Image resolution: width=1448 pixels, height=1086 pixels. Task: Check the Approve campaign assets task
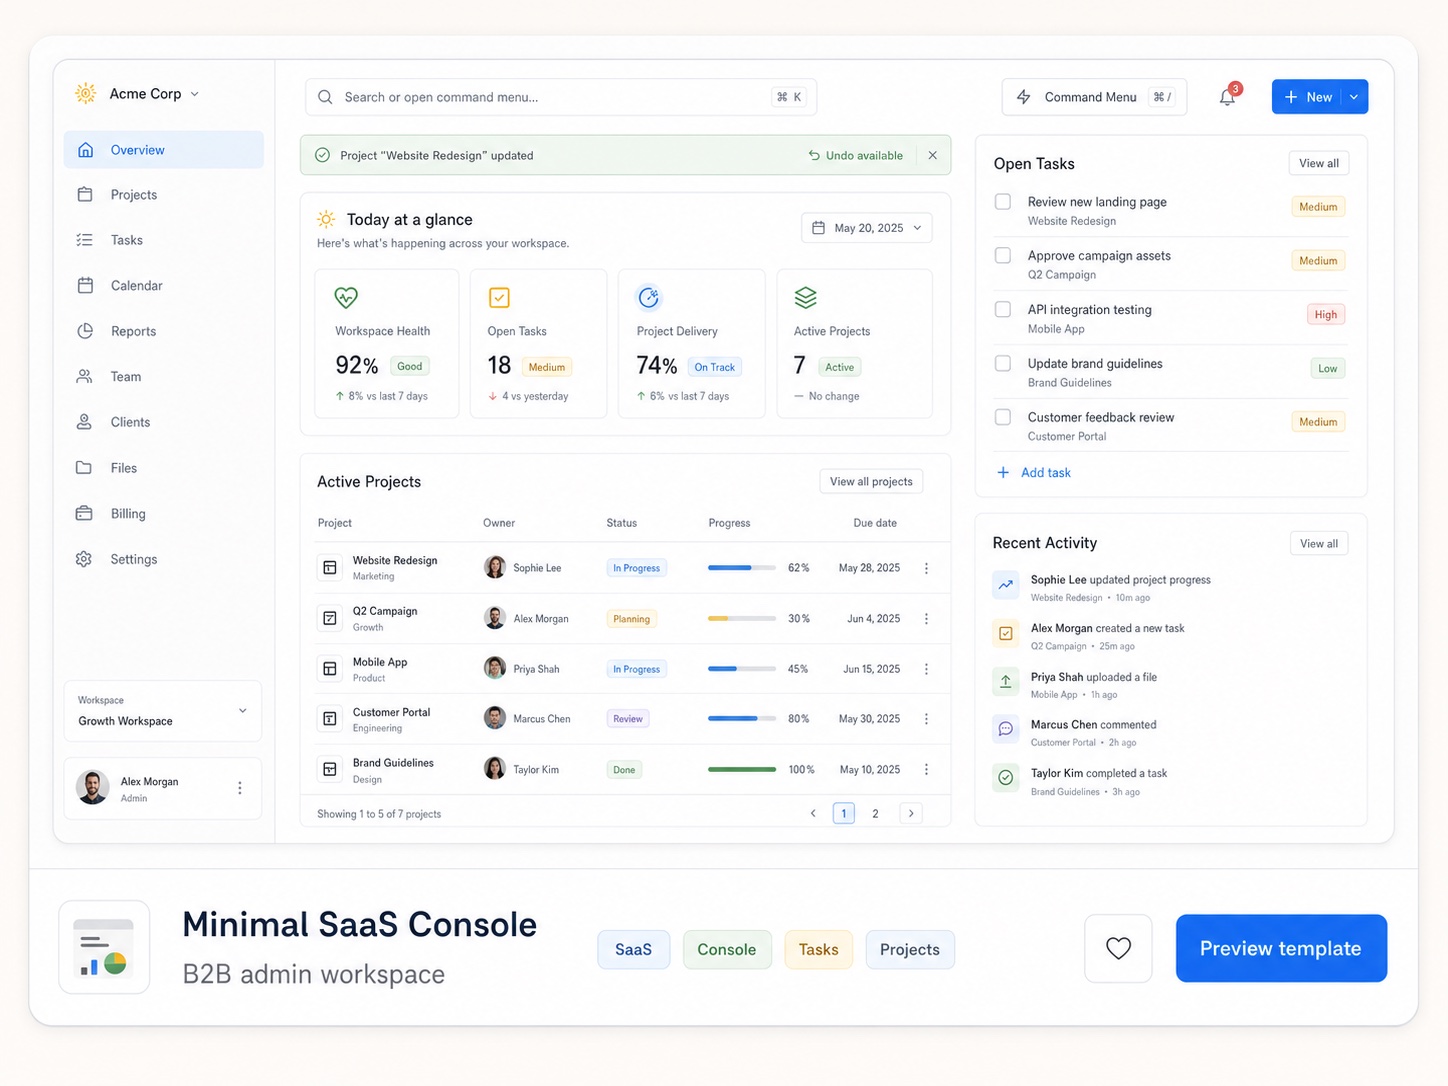point(1003,256)
